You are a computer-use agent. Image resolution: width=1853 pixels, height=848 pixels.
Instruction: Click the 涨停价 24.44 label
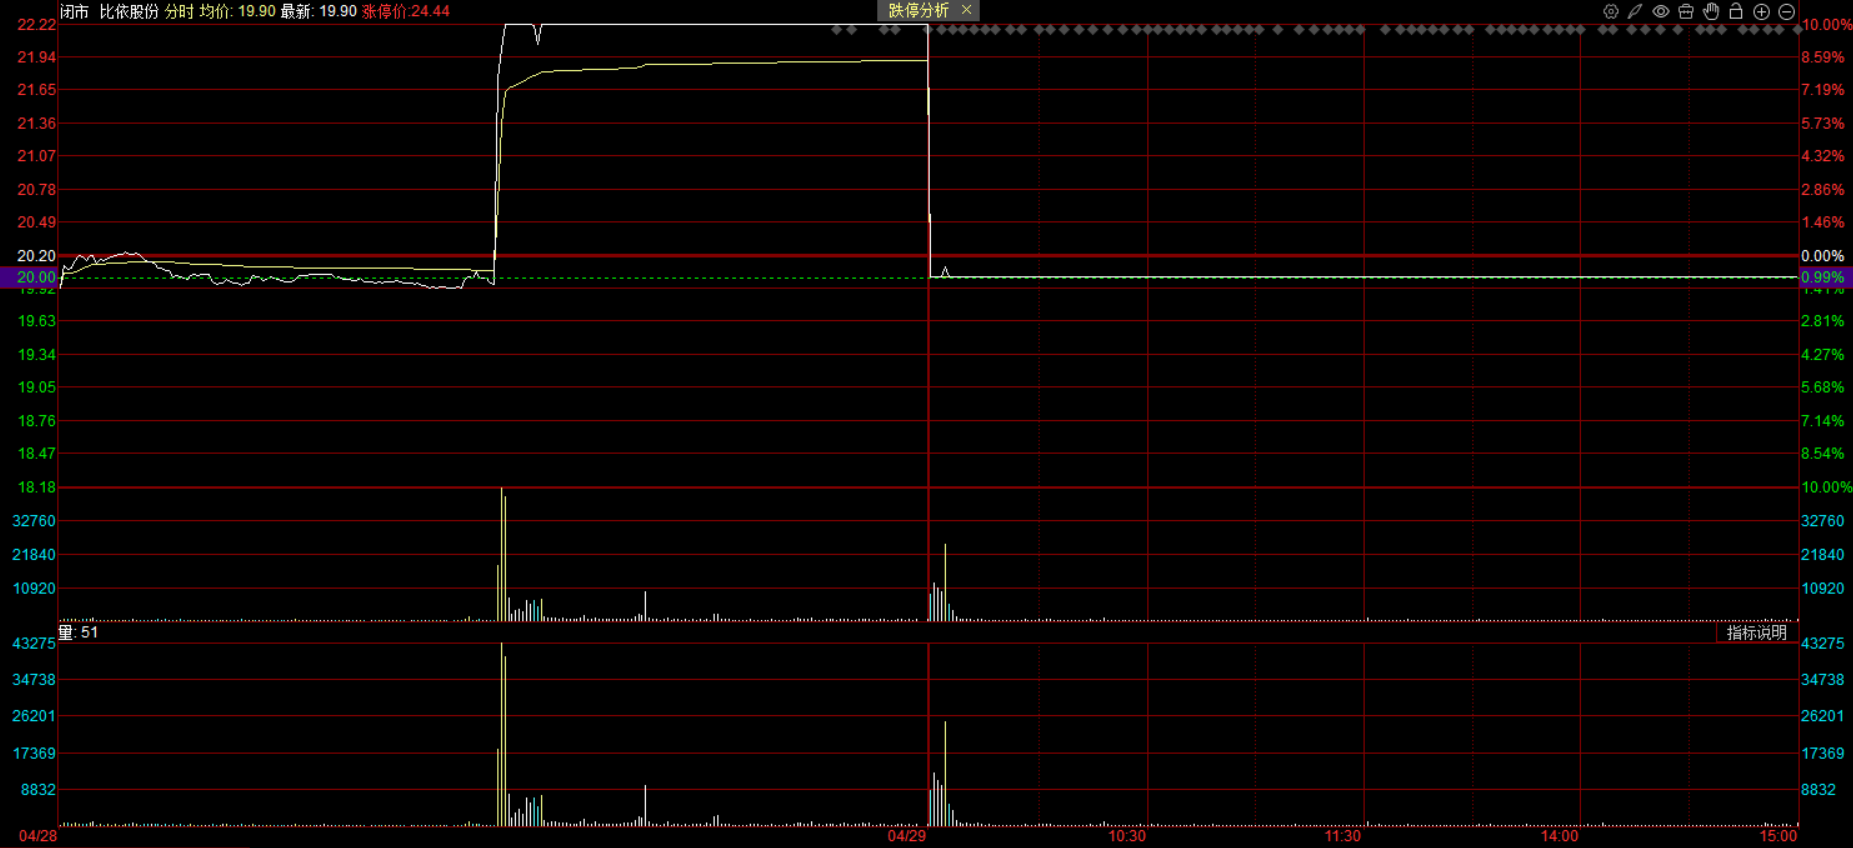click(x=405, y=11)
